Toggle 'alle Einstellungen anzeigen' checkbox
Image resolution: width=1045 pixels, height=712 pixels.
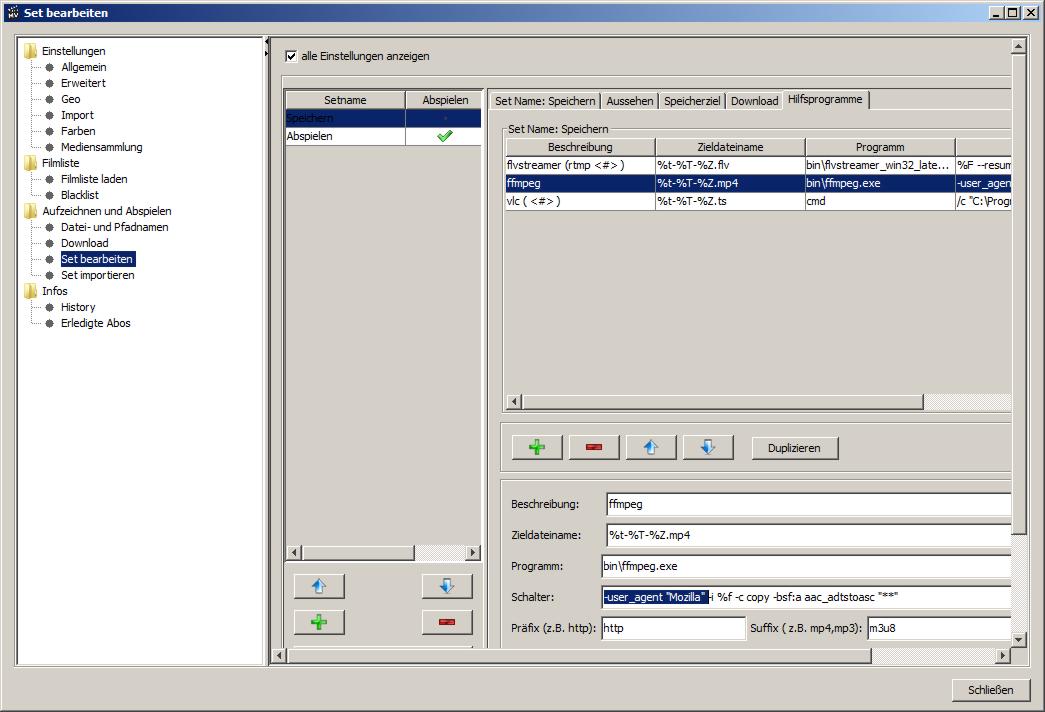pyautogui.click(x=292, y=56)
